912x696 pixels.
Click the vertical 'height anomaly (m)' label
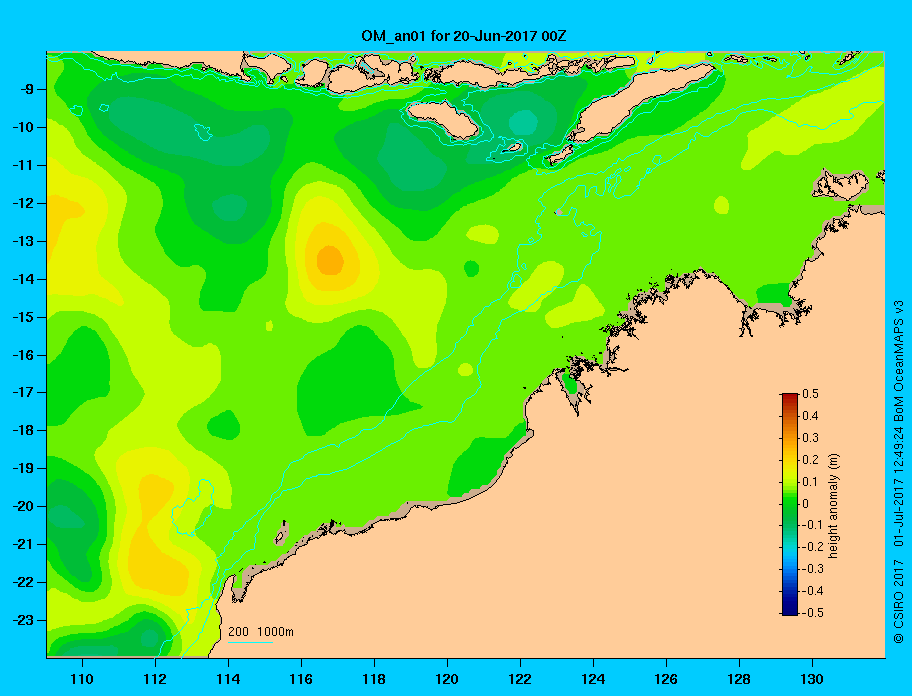pyautogui.click(x=833, y=506)
